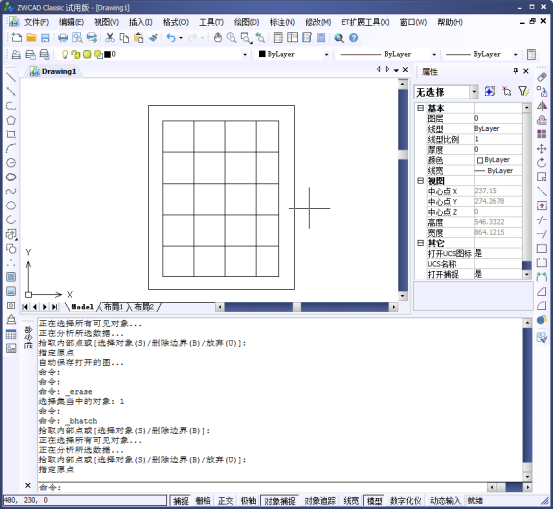Toggle 栅格 grid display
Image resolution: width=554 pixels, height=509 pixels.
(203, 501)
